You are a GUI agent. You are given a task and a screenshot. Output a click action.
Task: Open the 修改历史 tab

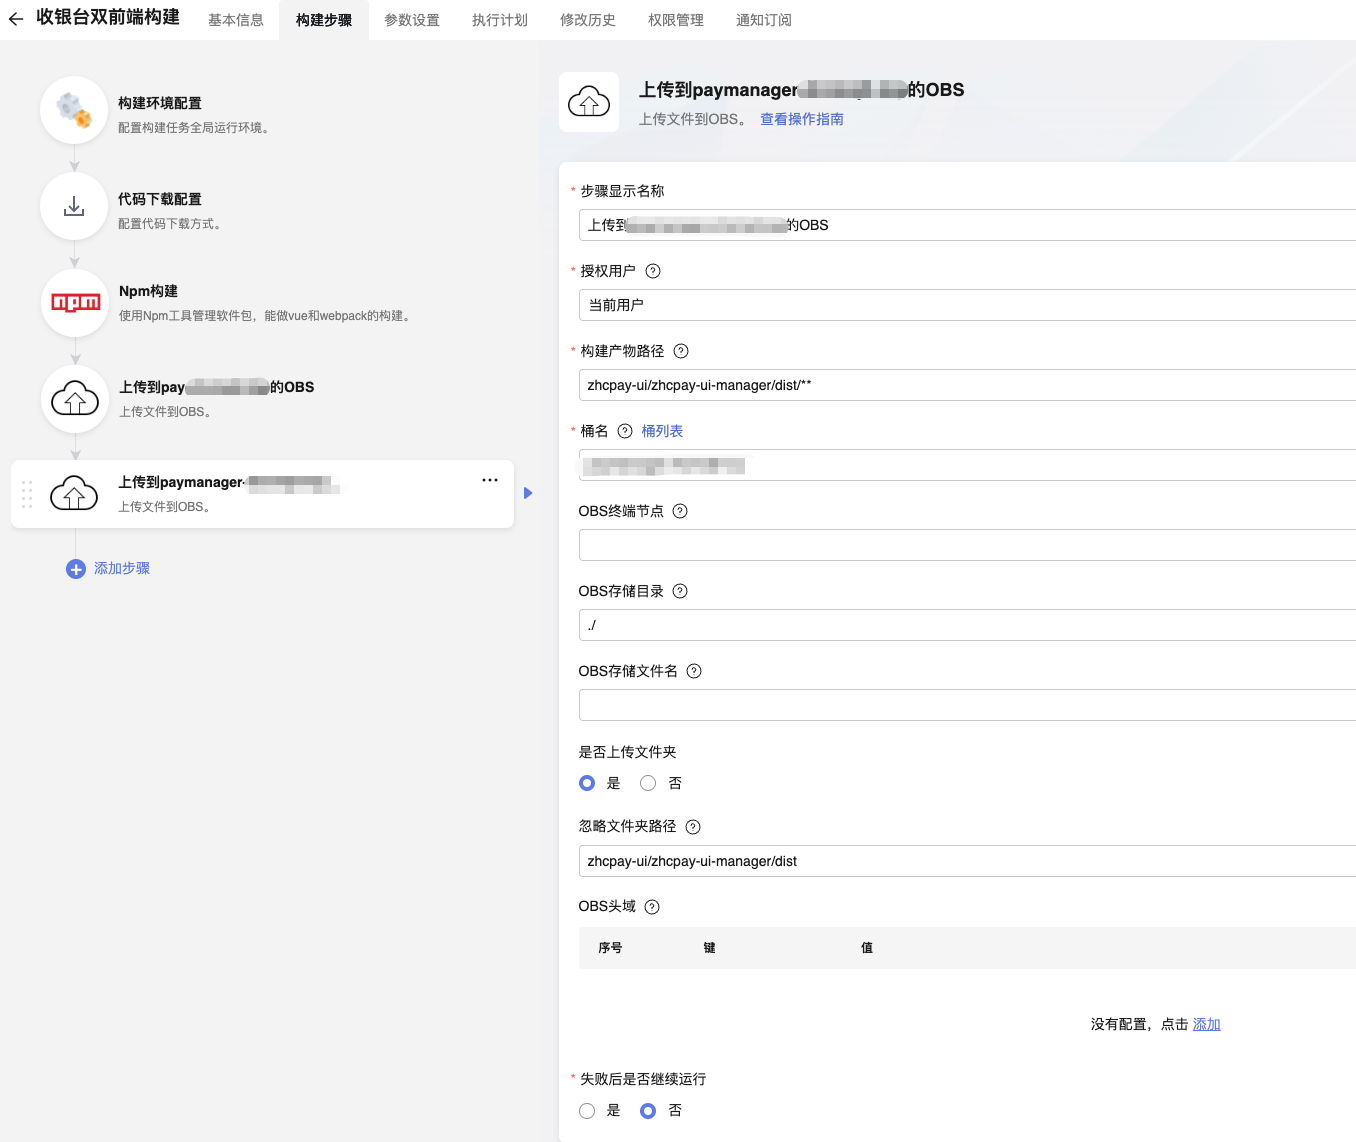click(588, 20)
